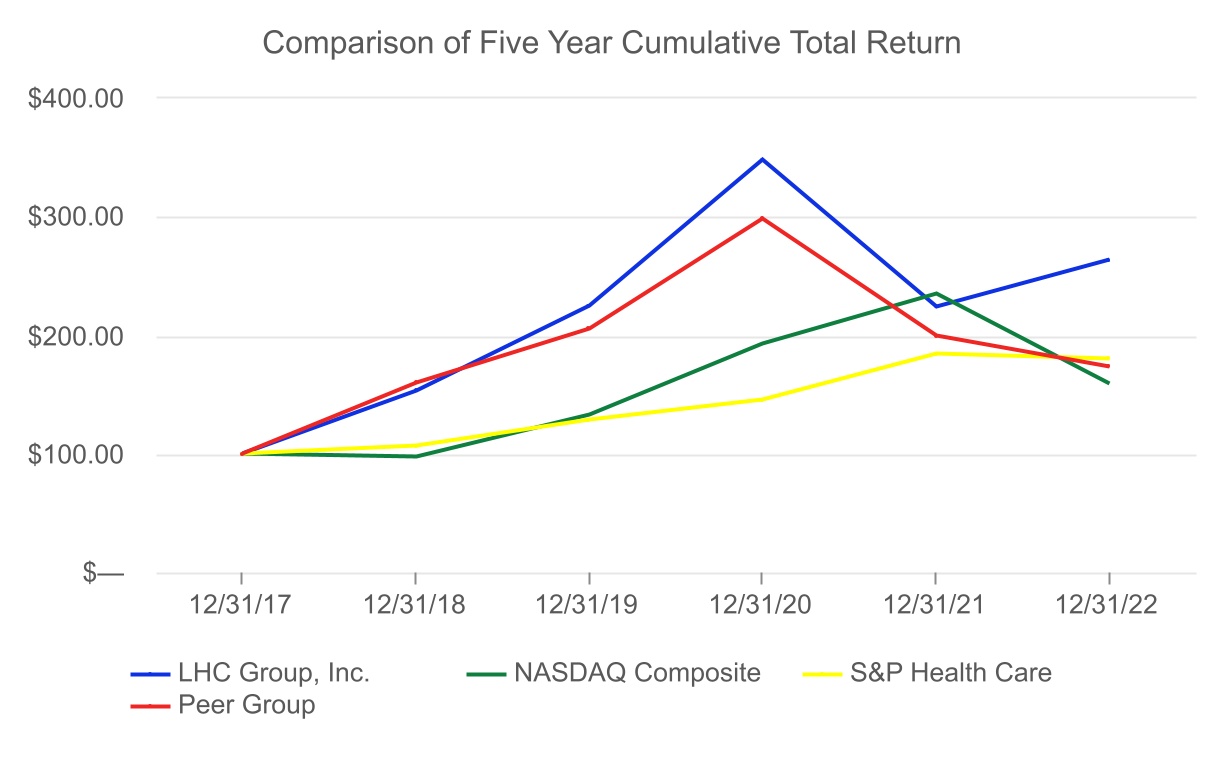Click the green NASDAQ Composite legend line marker
Screen dimensions: 1226x760
coord(486,673)
